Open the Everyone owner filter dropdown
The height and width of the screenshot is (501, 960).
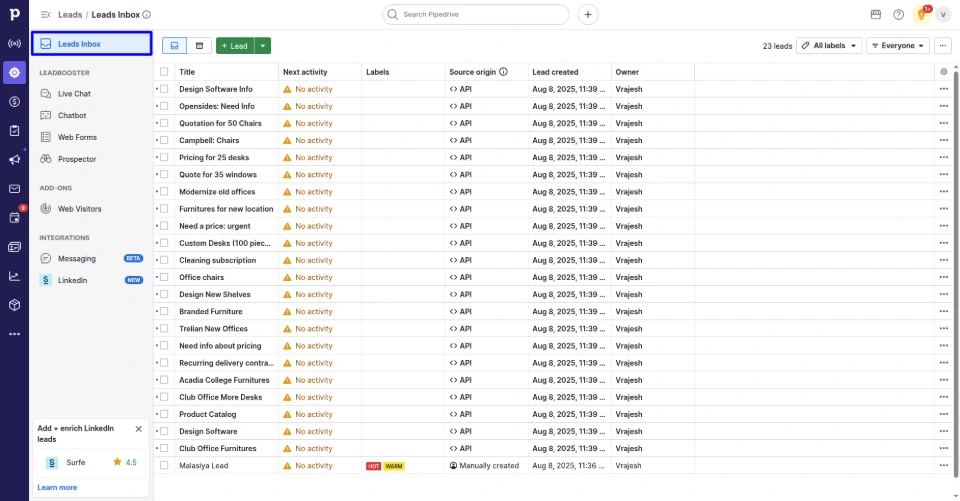(897, 46)
